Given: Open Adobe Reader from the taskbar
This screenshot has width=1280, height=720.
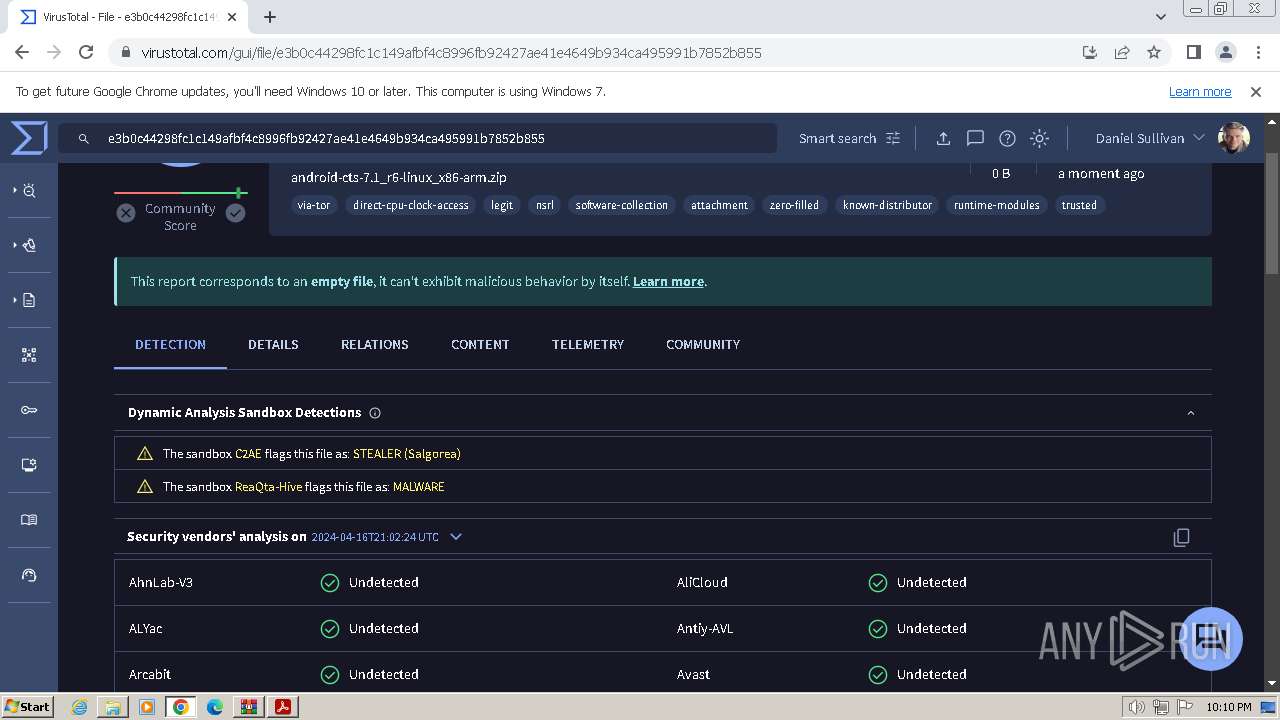Looking at the screenshot, I should coord(283,706).
